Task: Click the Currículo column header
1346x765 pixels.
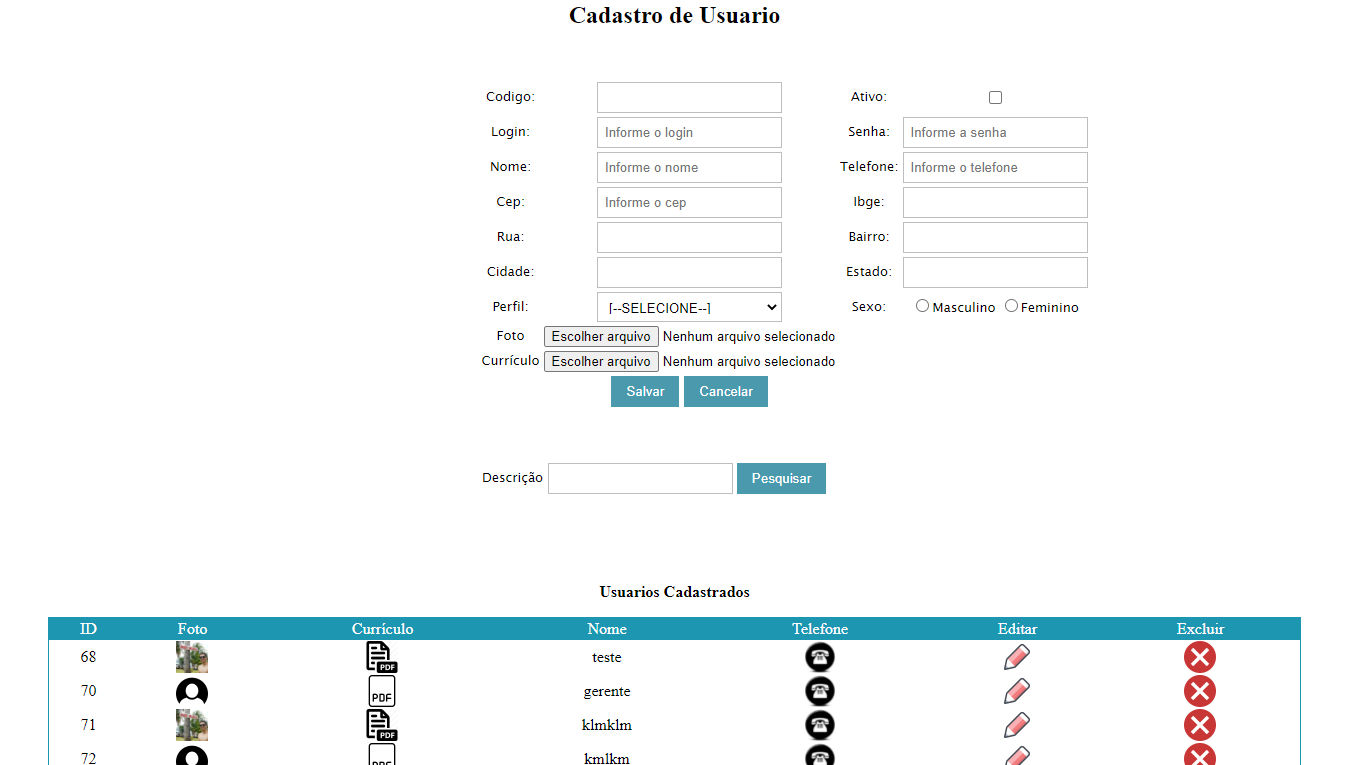Action: point(382,629)
